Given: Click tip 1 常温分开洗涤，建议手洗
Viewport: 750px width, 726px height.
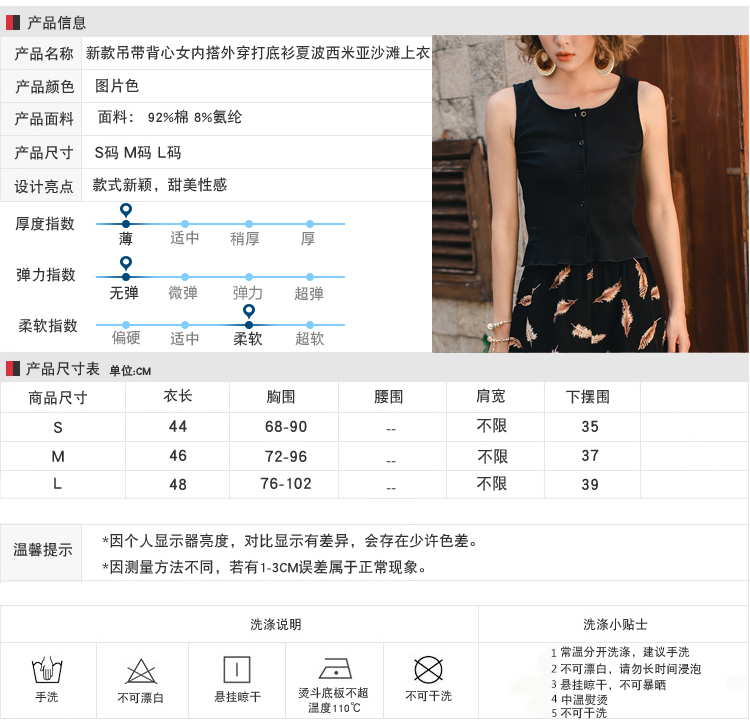Looking at the screenshot, I should 620,652.
